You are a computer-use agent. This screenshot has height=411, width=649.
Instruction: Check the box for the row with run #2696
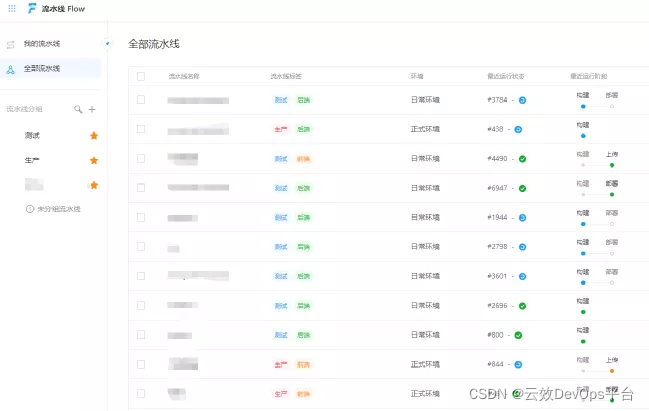click(141, 305)
